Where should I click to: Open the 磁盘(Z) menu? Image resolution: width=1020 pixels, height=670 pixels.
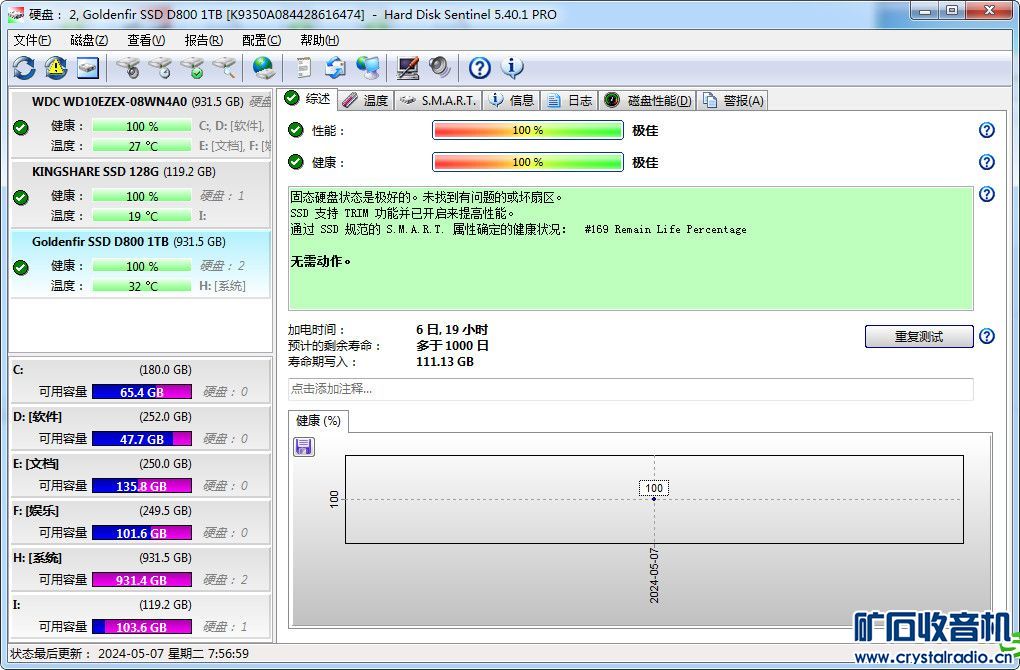(89, 40)
